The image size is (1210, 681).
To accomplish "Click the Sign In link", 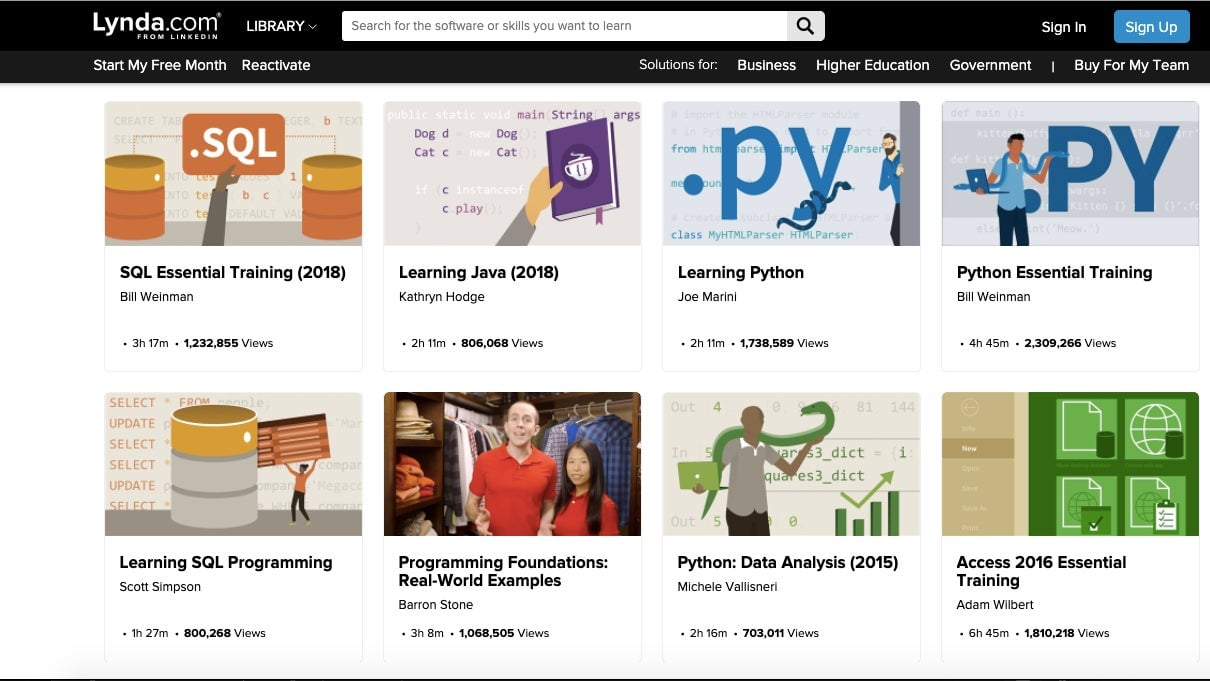I will [1063, 27].
